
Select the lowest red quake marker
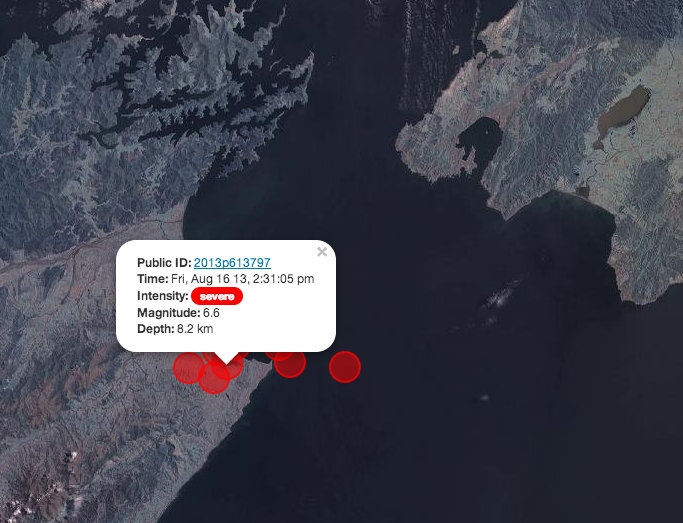213,380
